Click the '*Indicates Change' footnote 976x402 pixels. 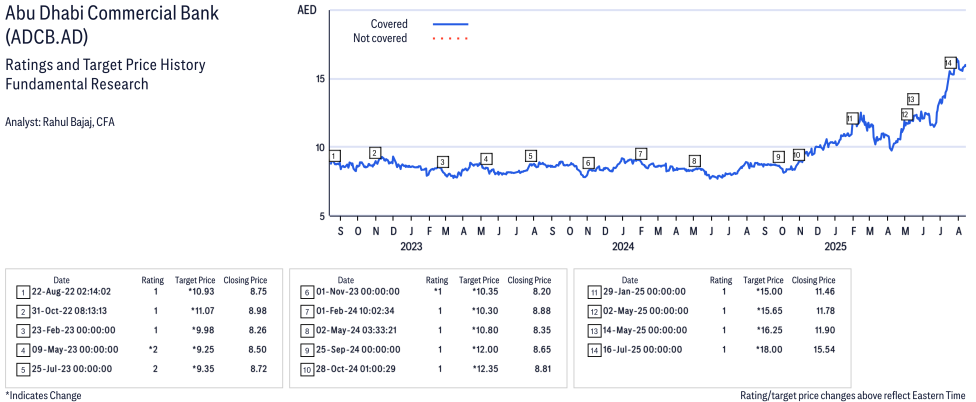point(43,395)
